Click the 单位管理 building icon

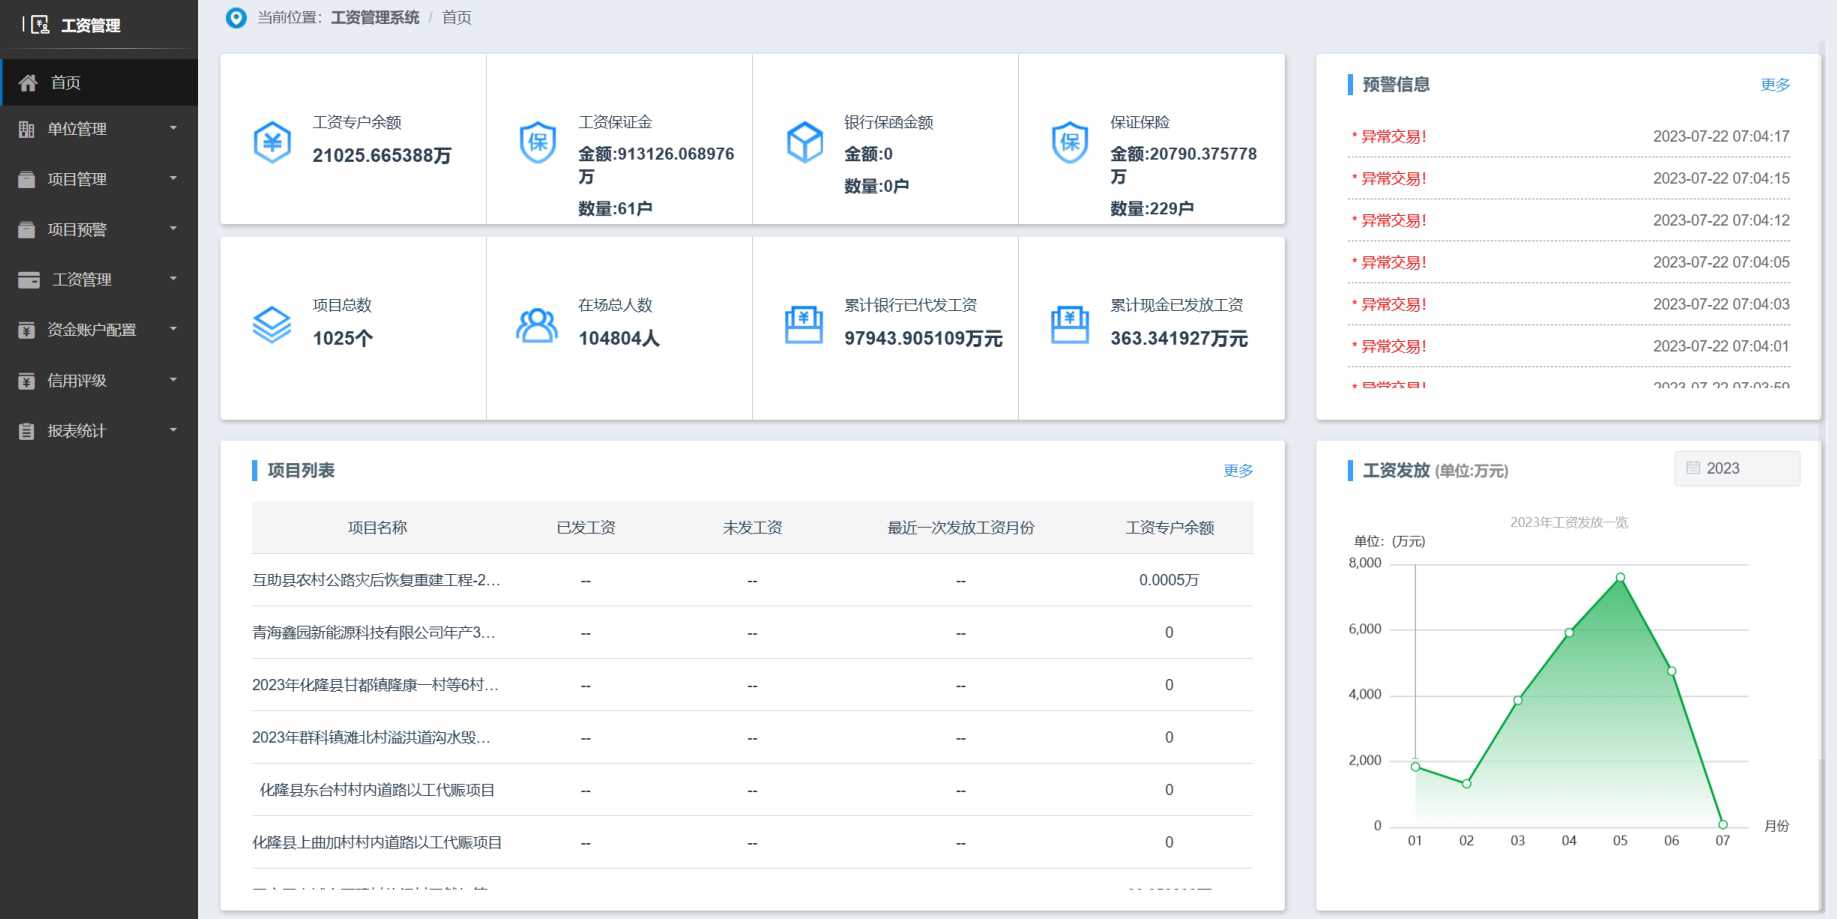coord(27,128)
